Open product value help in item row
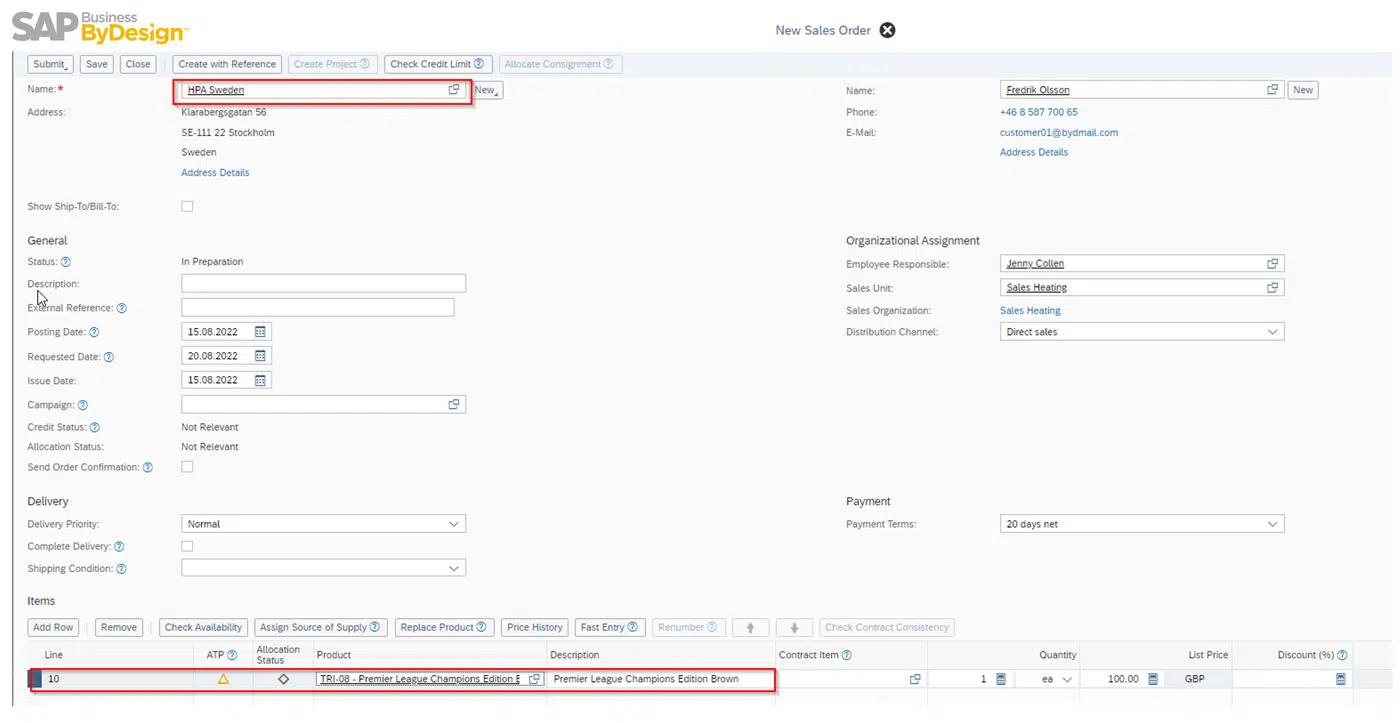This screenshot has width=1400, height=723. [534, 679]
